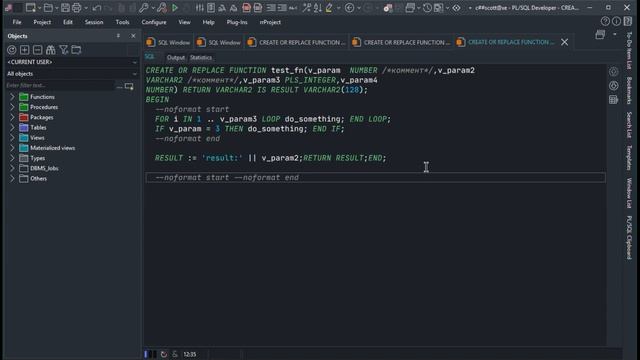Open the Plug-Ins menu
640x360 pixels.
click(237, 22)
